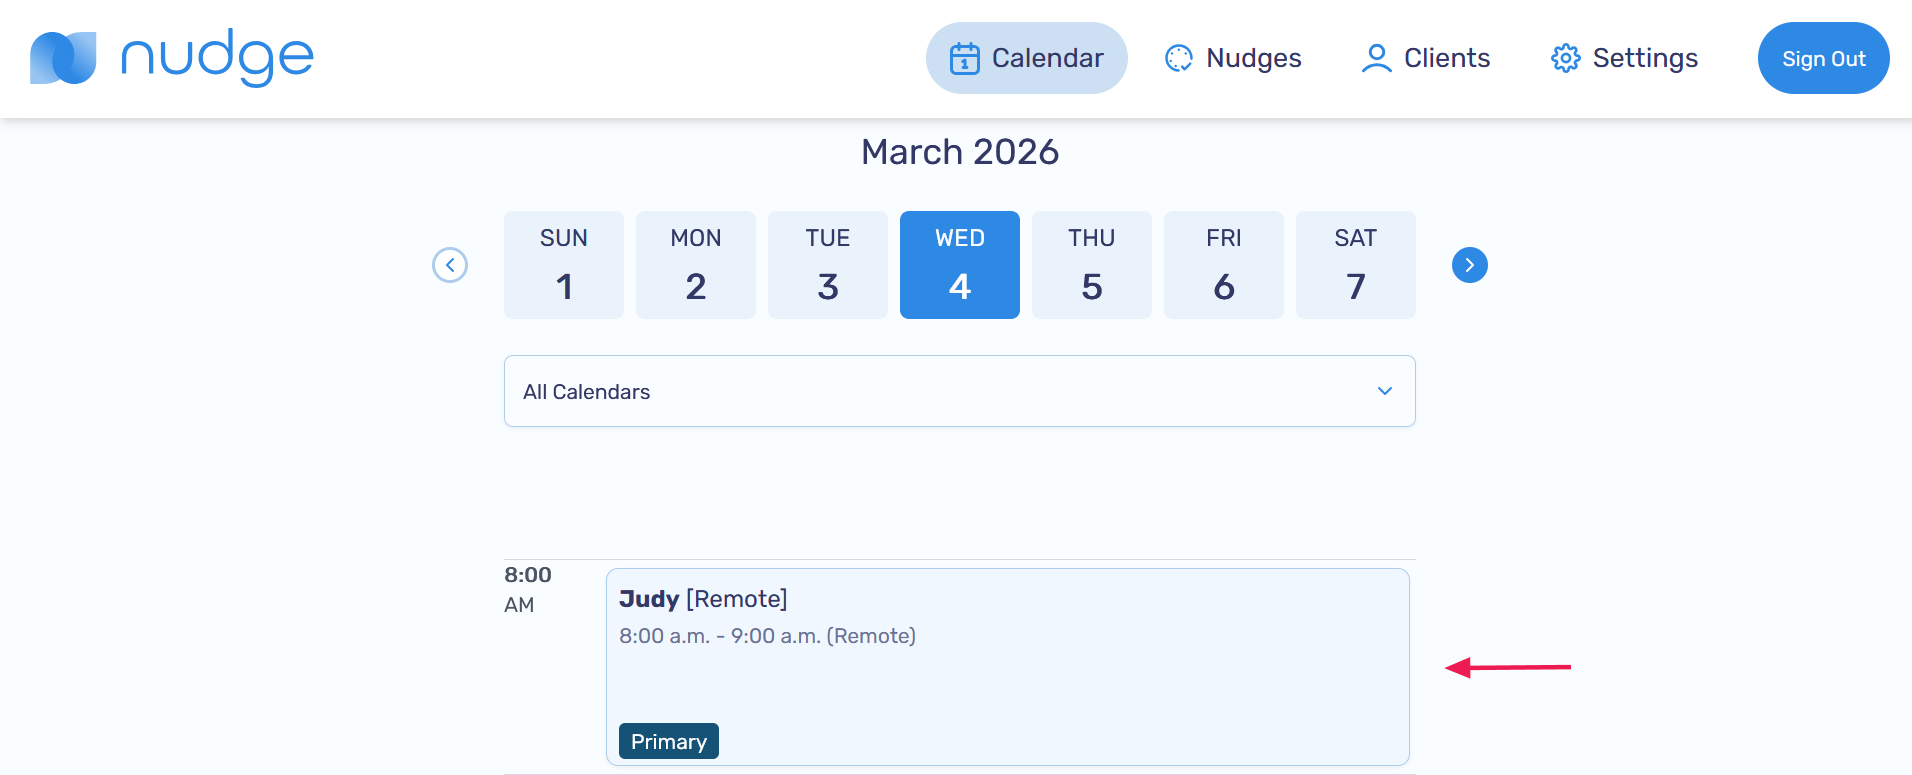
Task: Click the Clients person icon
Action: click(1376, 58)
